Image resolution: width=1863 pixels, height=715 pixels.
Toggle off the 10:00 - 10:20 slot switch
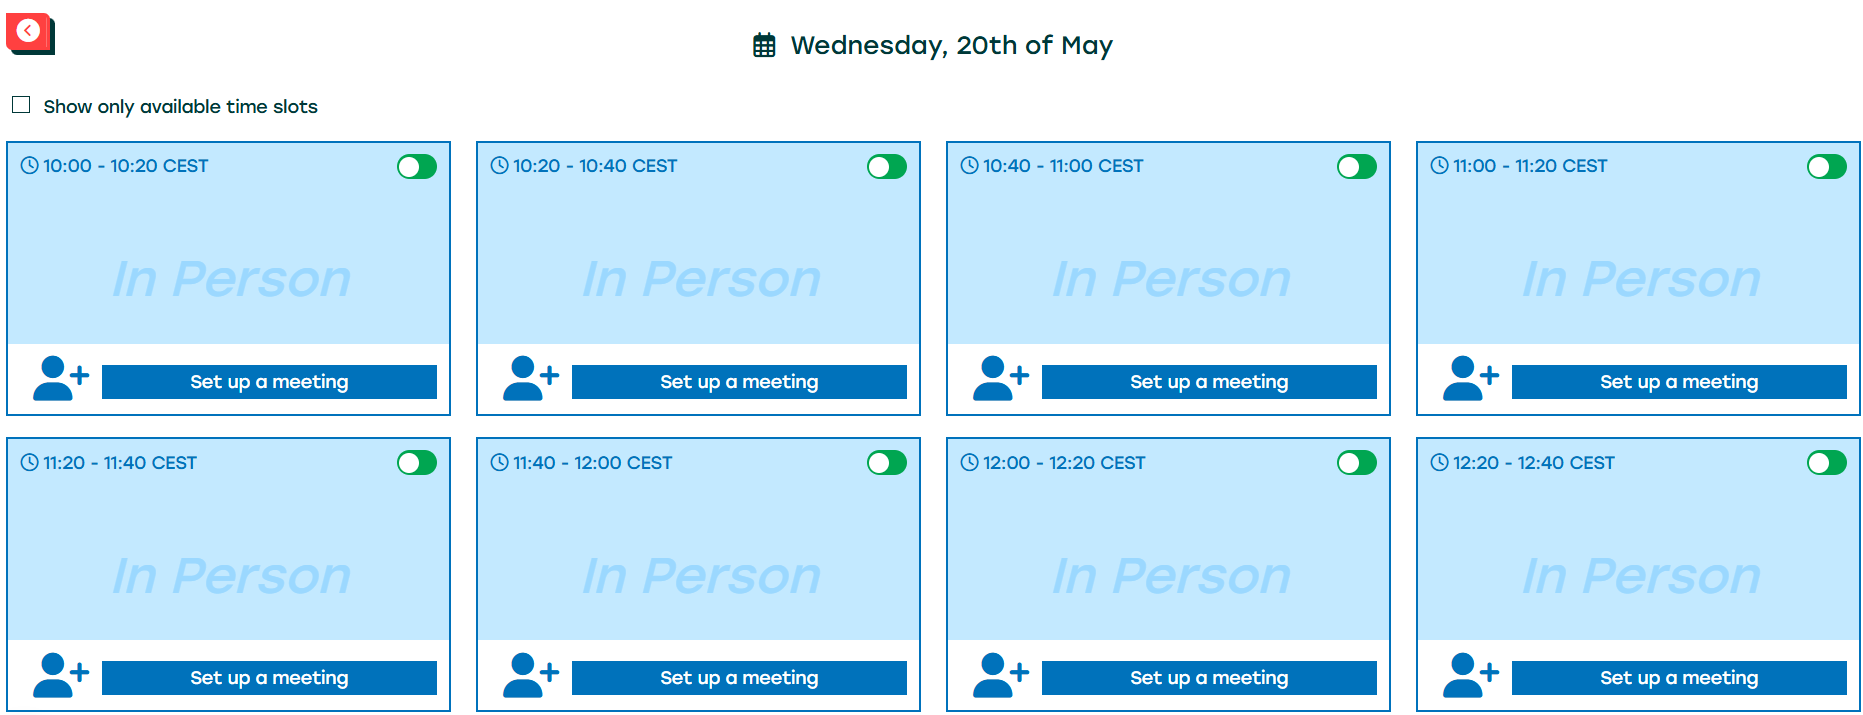click(x=417, y=166)
